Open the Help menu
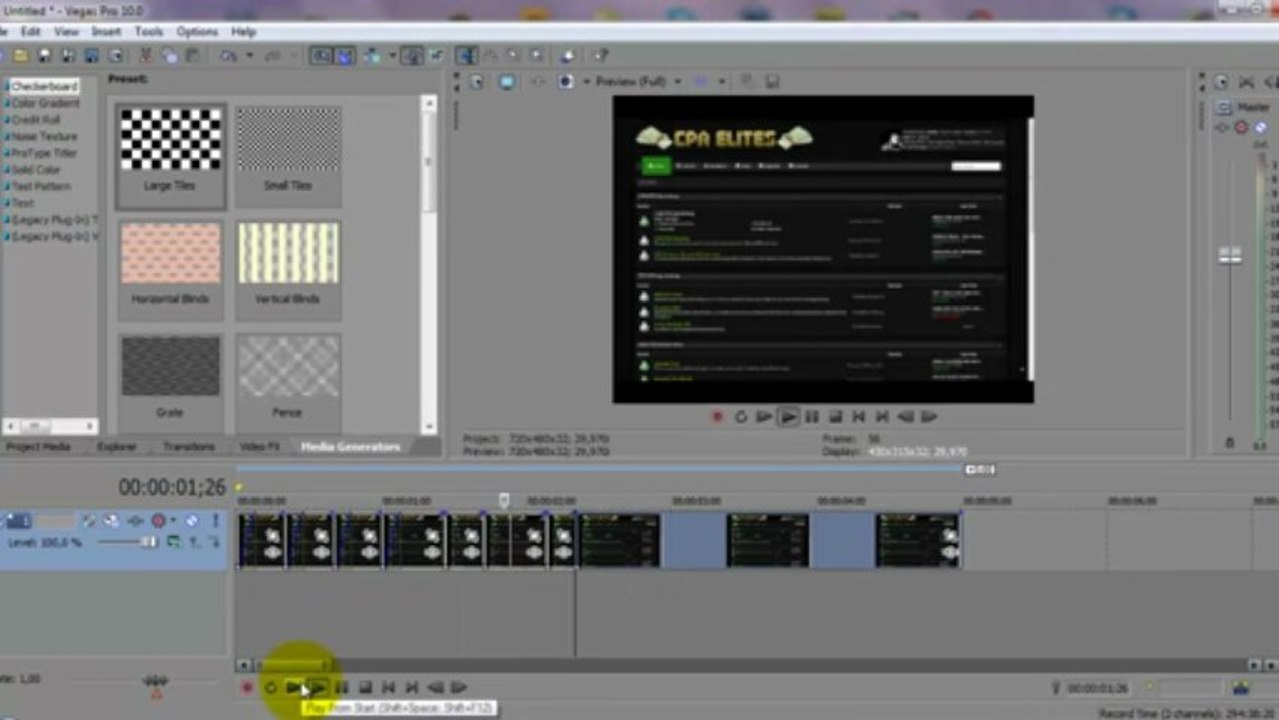 point(244,32)
